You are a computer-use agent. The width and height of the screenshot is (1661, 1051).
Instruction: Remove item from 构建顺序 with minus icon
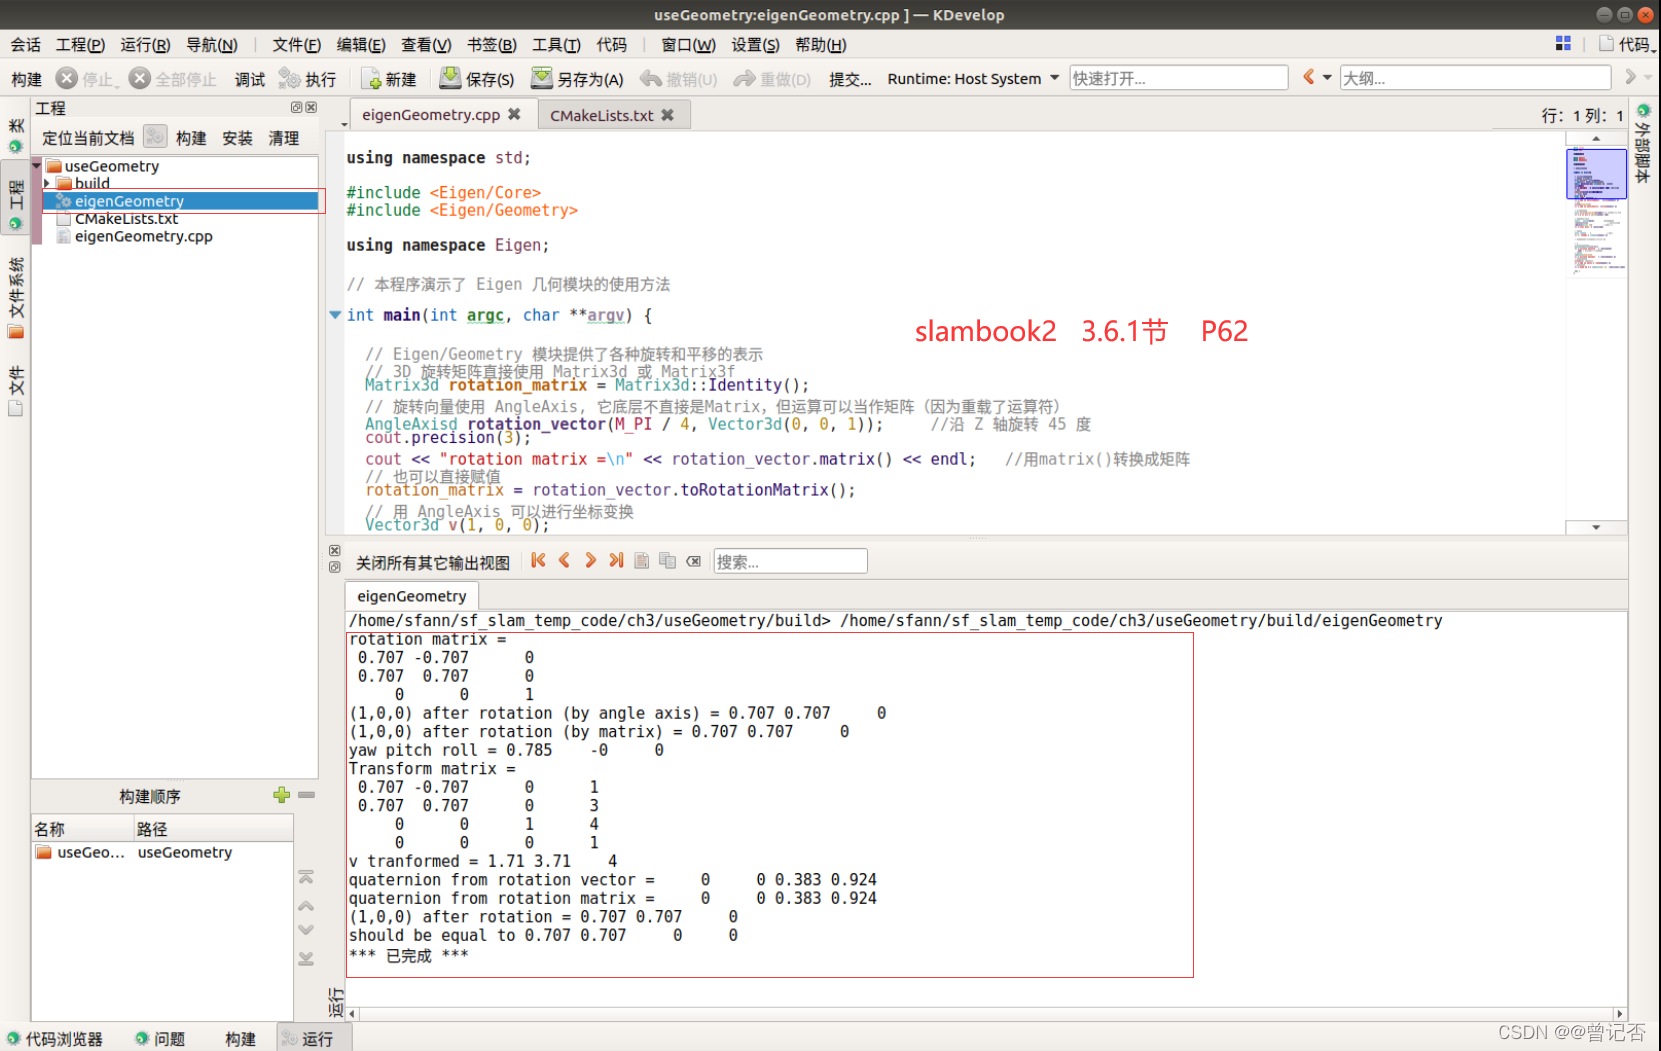click(x=307, y=795)
